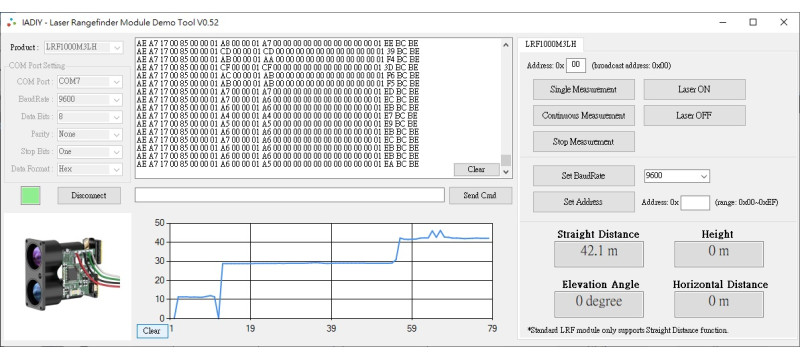Click the Continuous Measurement button
The width and height of the screenshot is (800, 360).
[x=584, y=116]
